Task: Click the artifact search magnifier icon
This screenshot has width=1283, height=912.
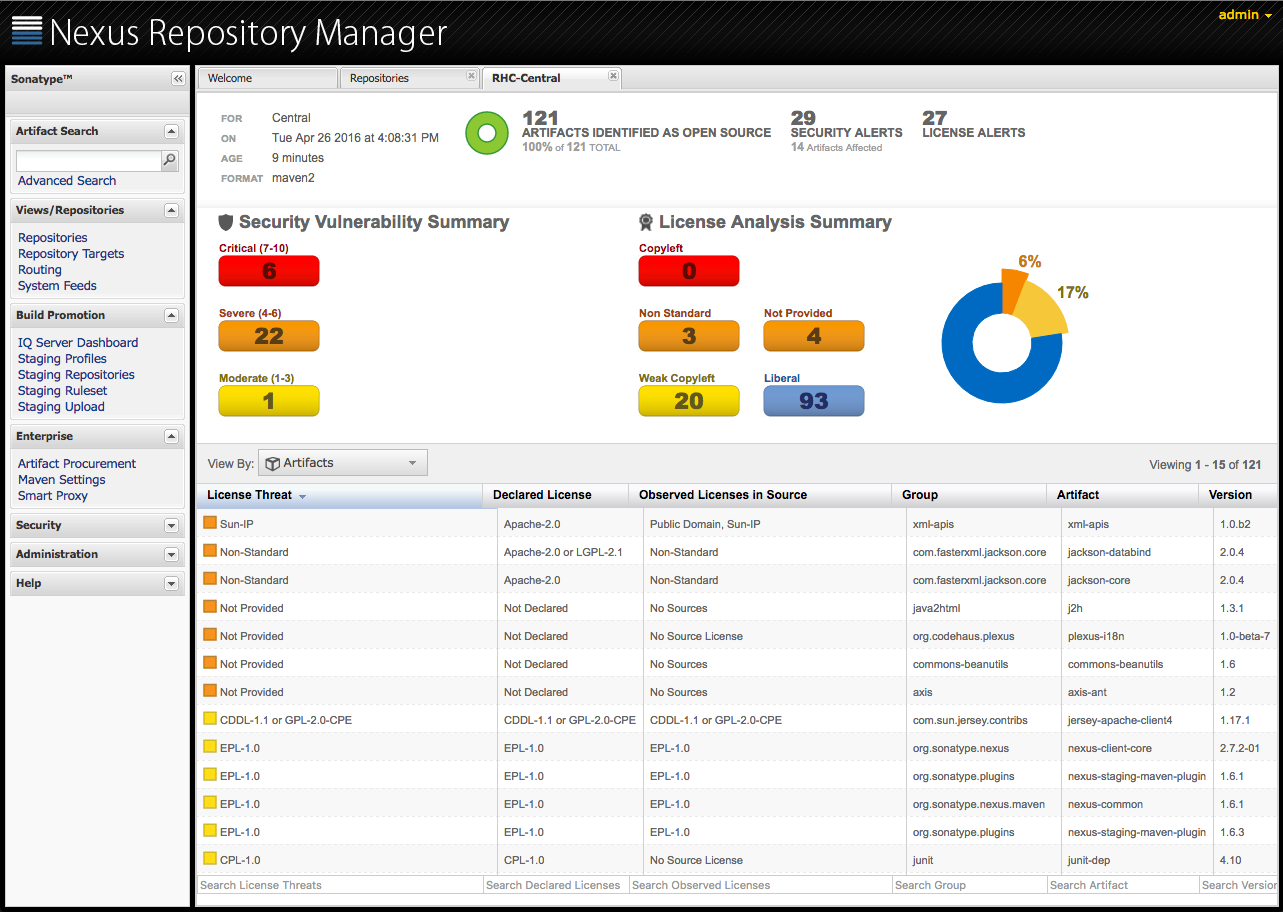Action: click(170, 160)
